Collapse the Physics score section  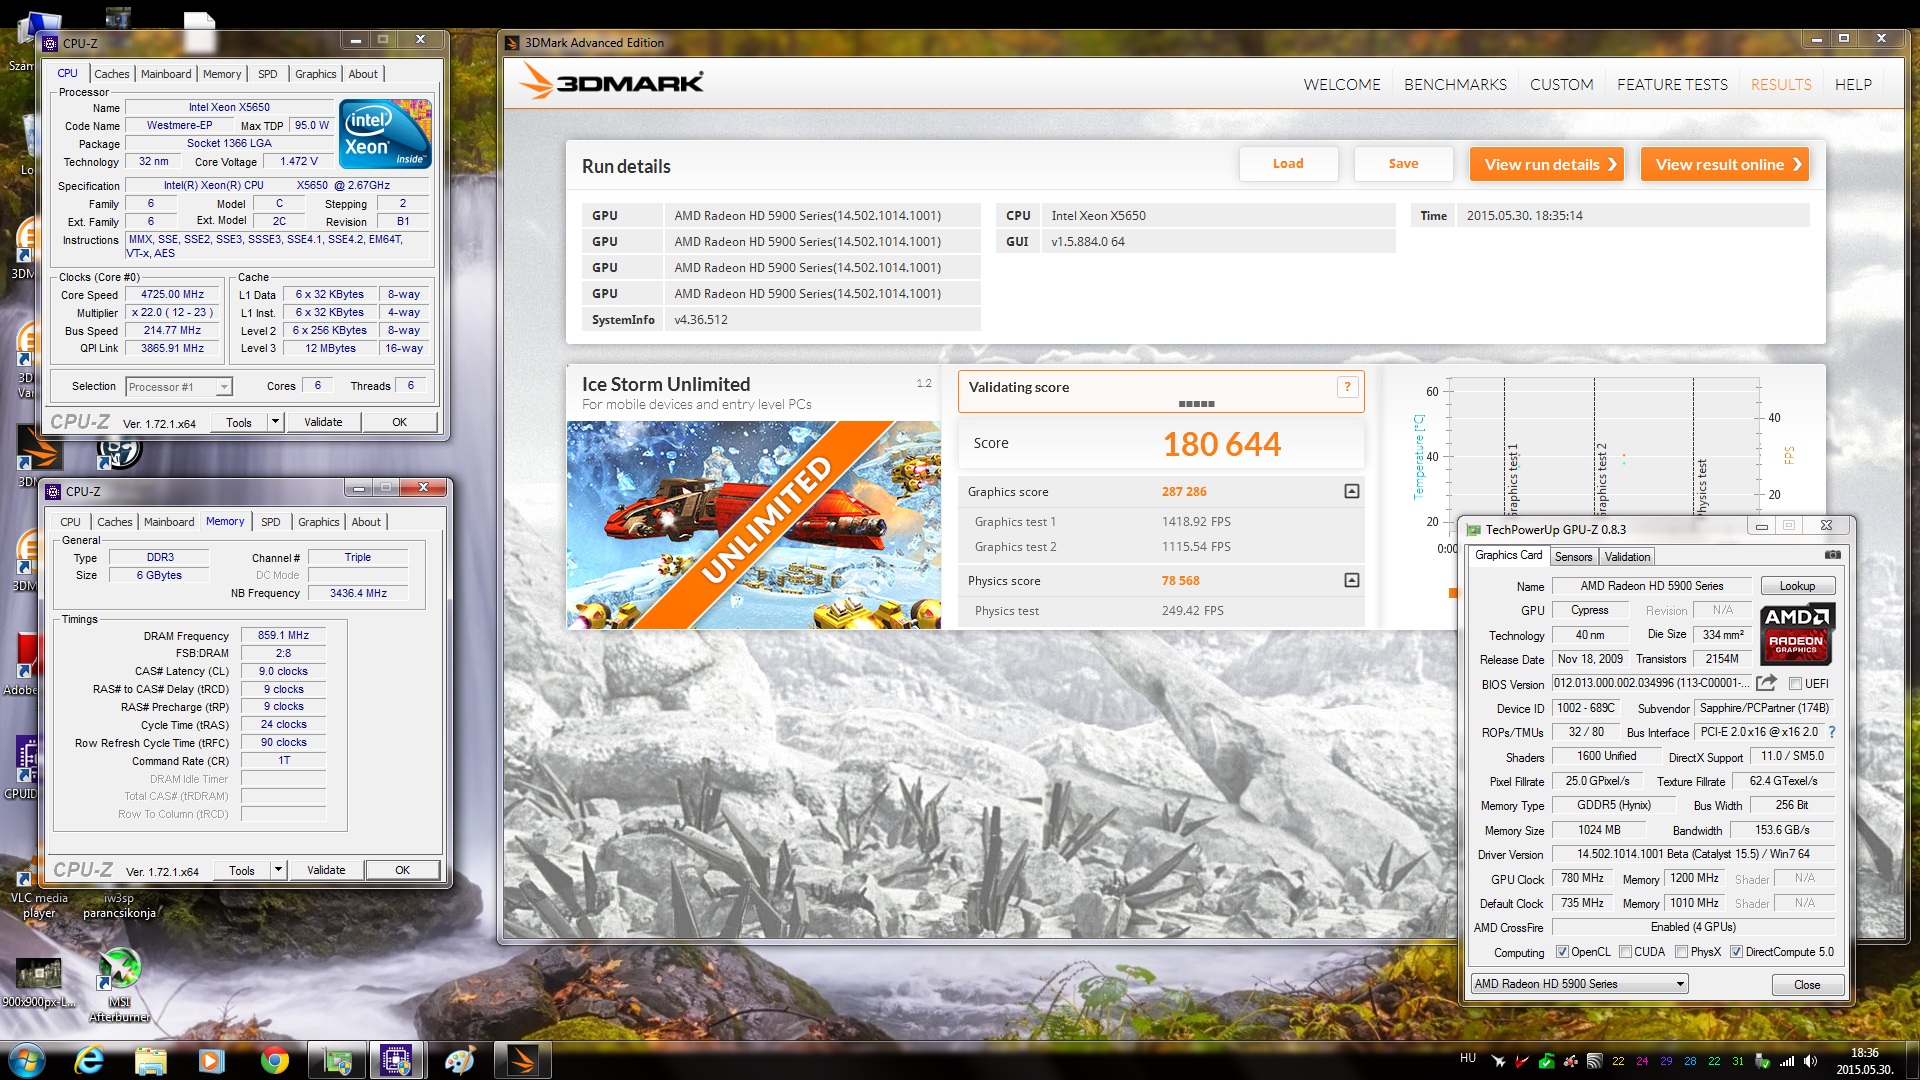(x=1352, y=580)
